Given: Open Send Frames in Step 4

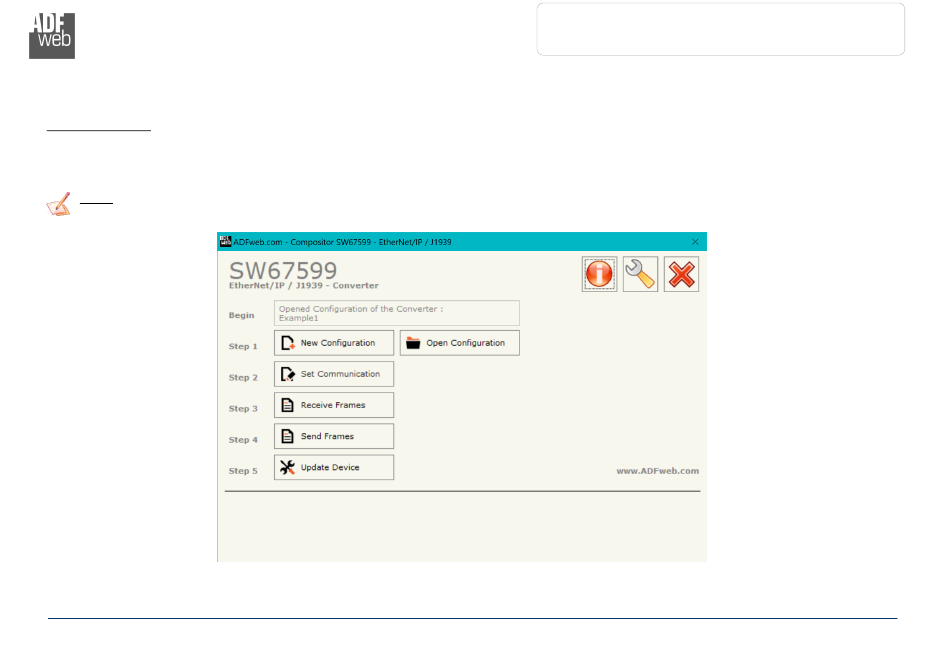Looking at the screenshot, I should point(334,436).
